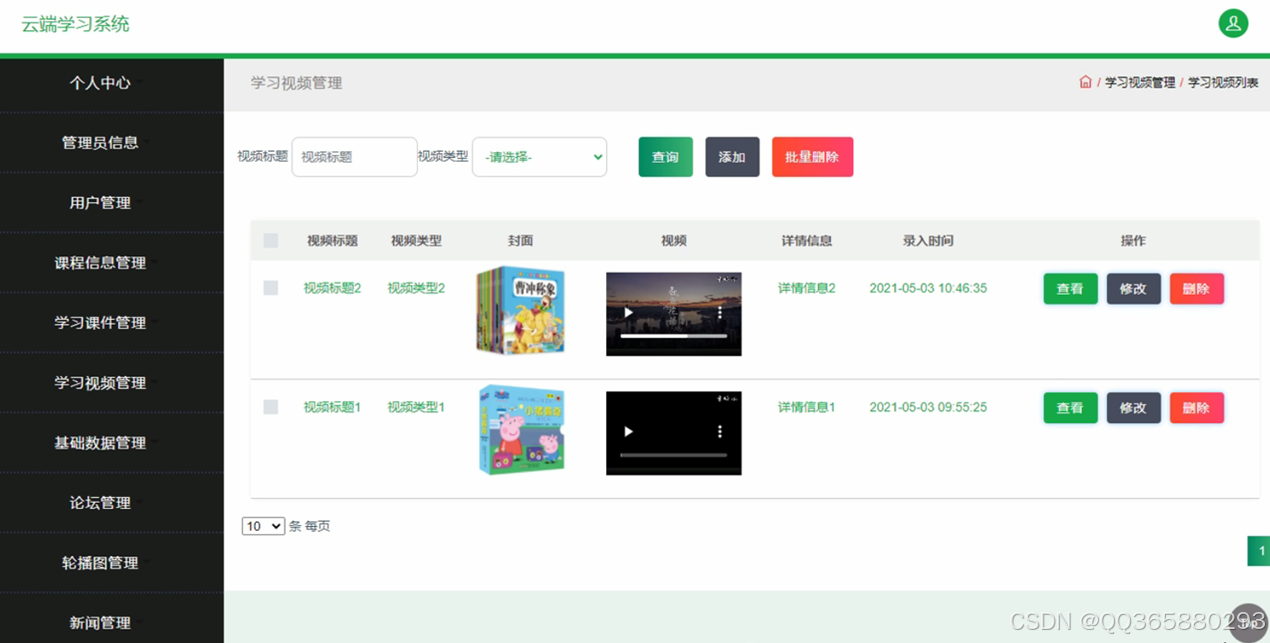Click the 添加 button to add a video
The width and height of the screenshot is (1270, 643).
pyautogui.click(x=732, y=157)
